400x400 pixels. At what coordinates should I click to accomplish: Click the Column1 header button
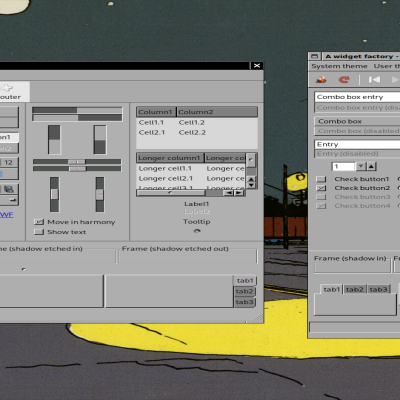pos(156,112)
